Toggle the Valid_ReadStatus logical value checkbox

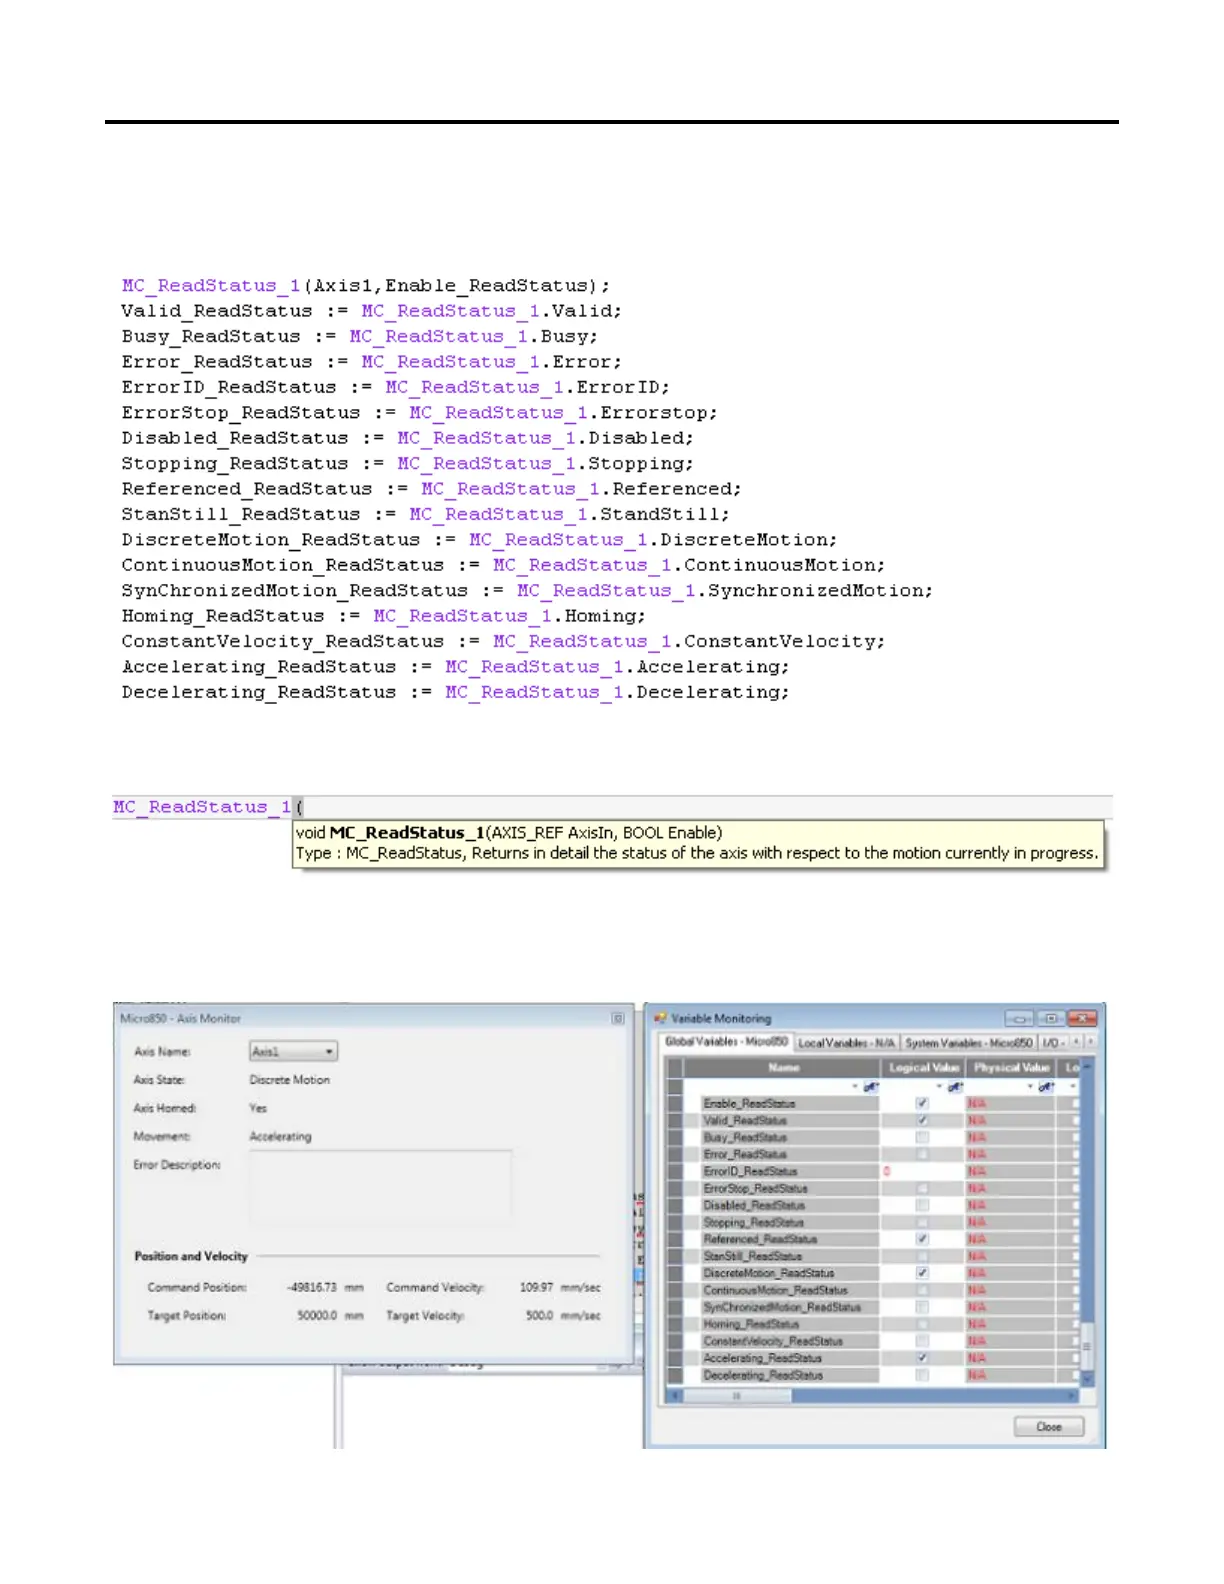pos(922,1121)
